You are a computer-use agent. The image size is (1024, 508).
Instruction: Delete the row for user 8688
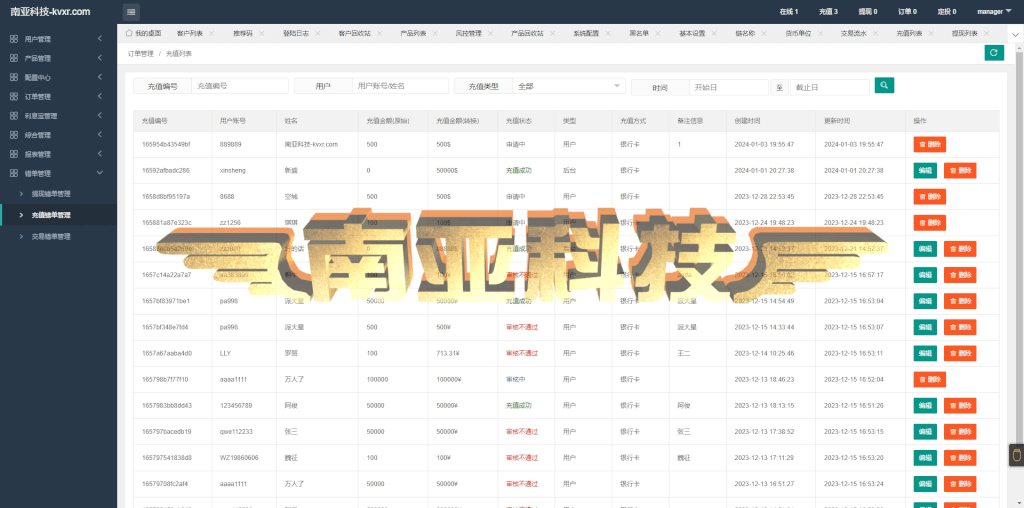coord(929,197)
